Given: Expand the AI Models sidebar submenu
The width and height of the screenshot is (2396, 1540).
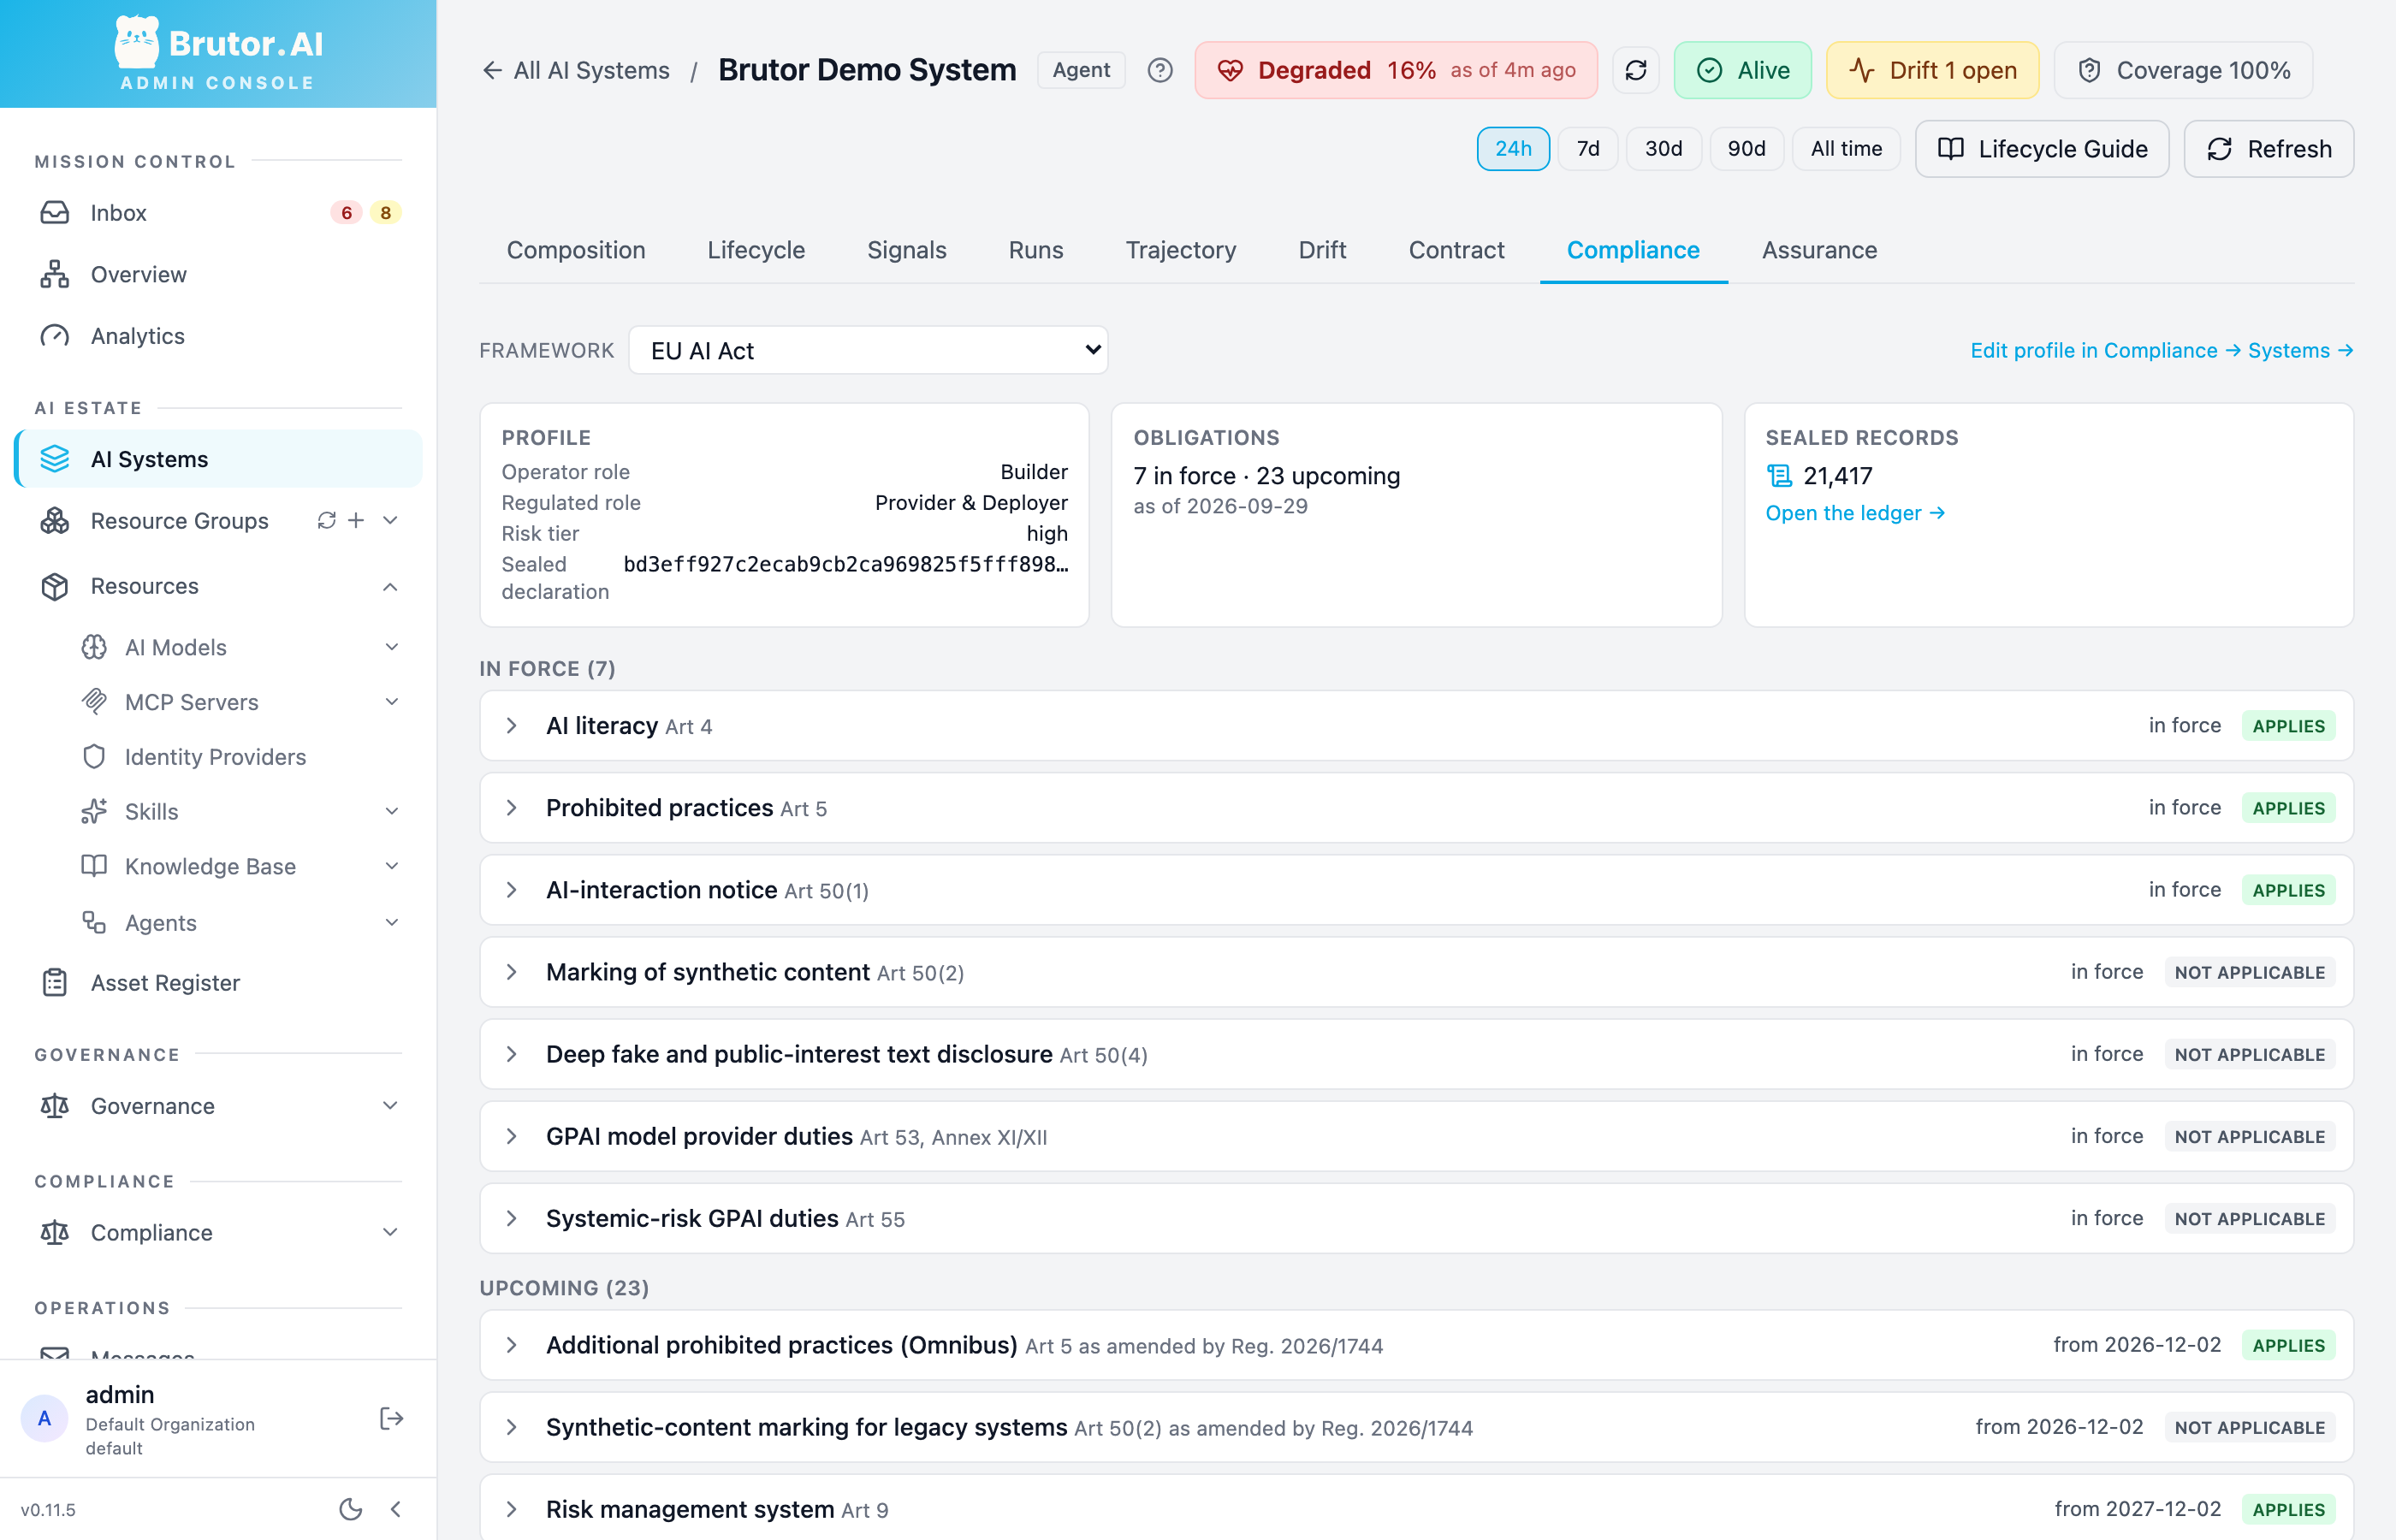Looking at the screenshot, I should pyautogui.click(x=391, y=647).
